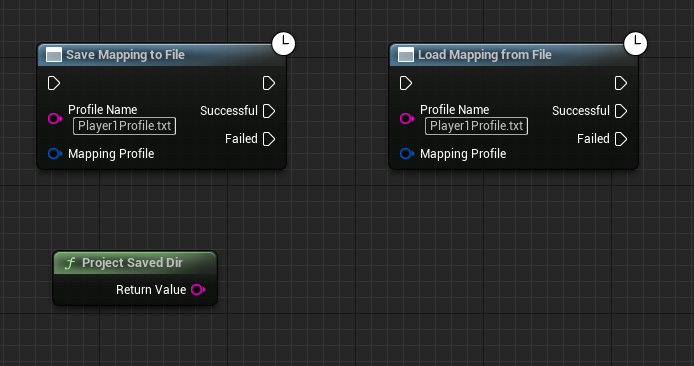Click the input execution pin on Load Mapping from File
This screenshot has width=694, height=366.
[405, 83]
